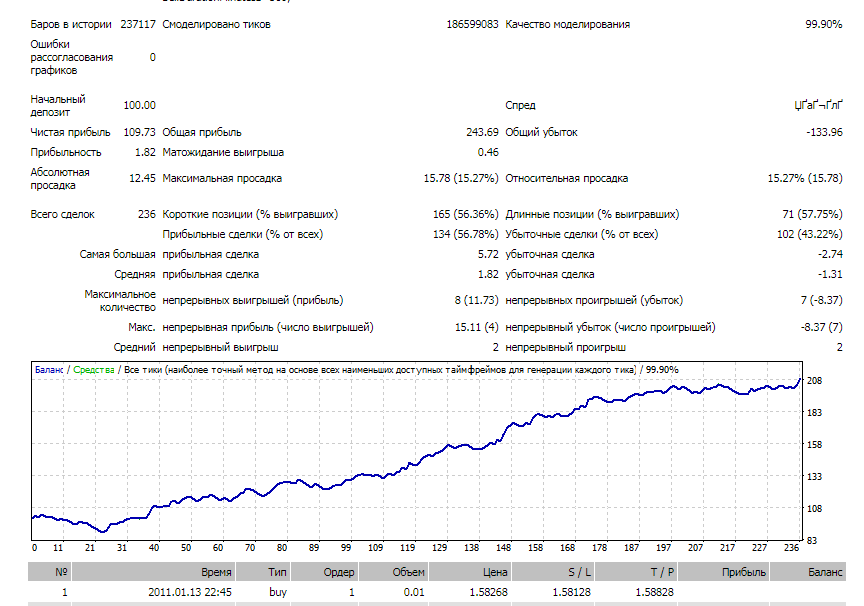Select the net profit value 109.73
864x606 pixels.
coord(139,132)
